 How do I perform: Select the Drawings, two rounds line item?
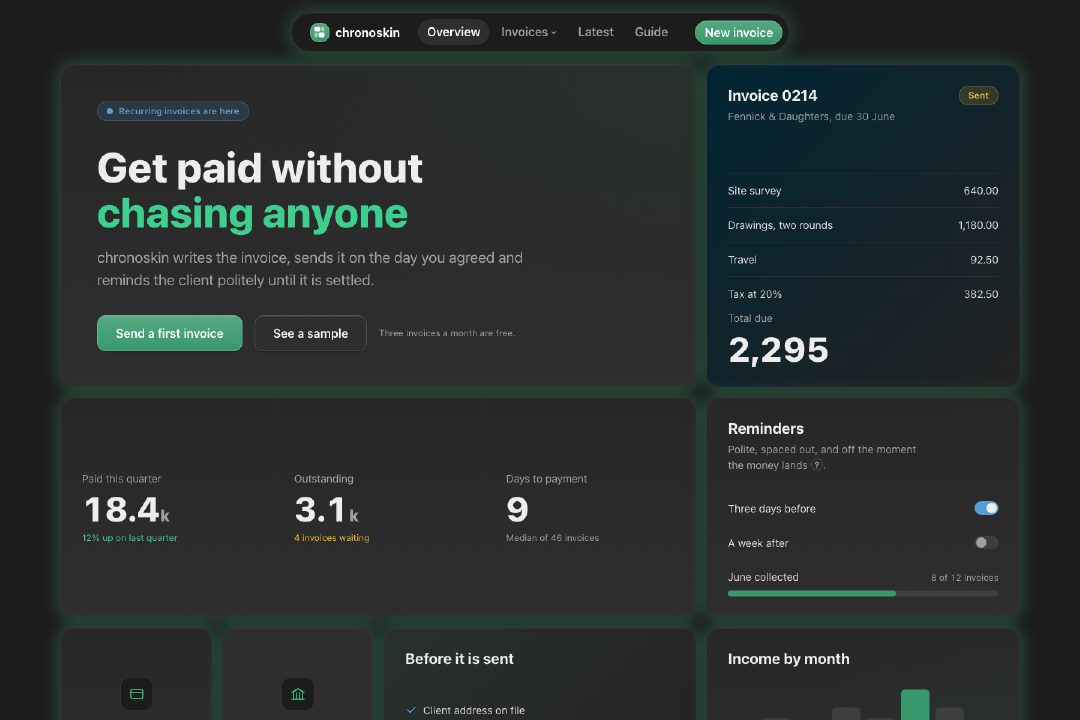tap(863, 225)
